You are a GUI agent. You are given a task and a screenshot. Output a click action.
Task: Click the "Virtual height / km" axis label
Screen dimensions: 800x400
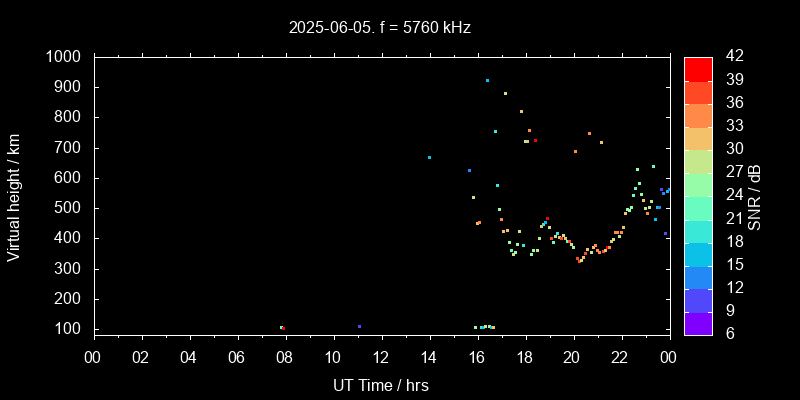coord(14,195)
